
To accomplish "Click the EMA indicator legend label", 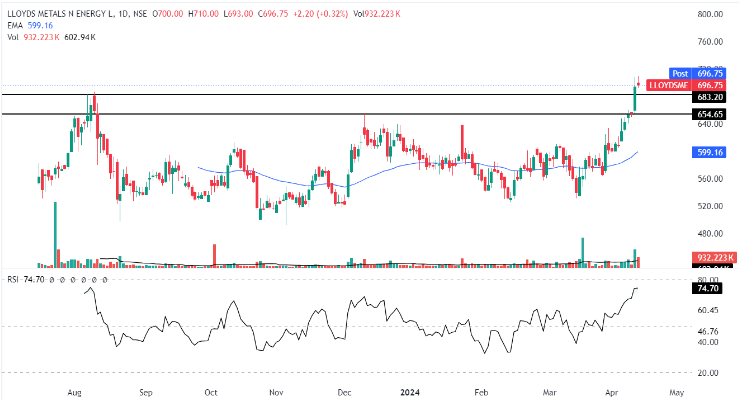I will pyautogui.click(x=13, y=23).
